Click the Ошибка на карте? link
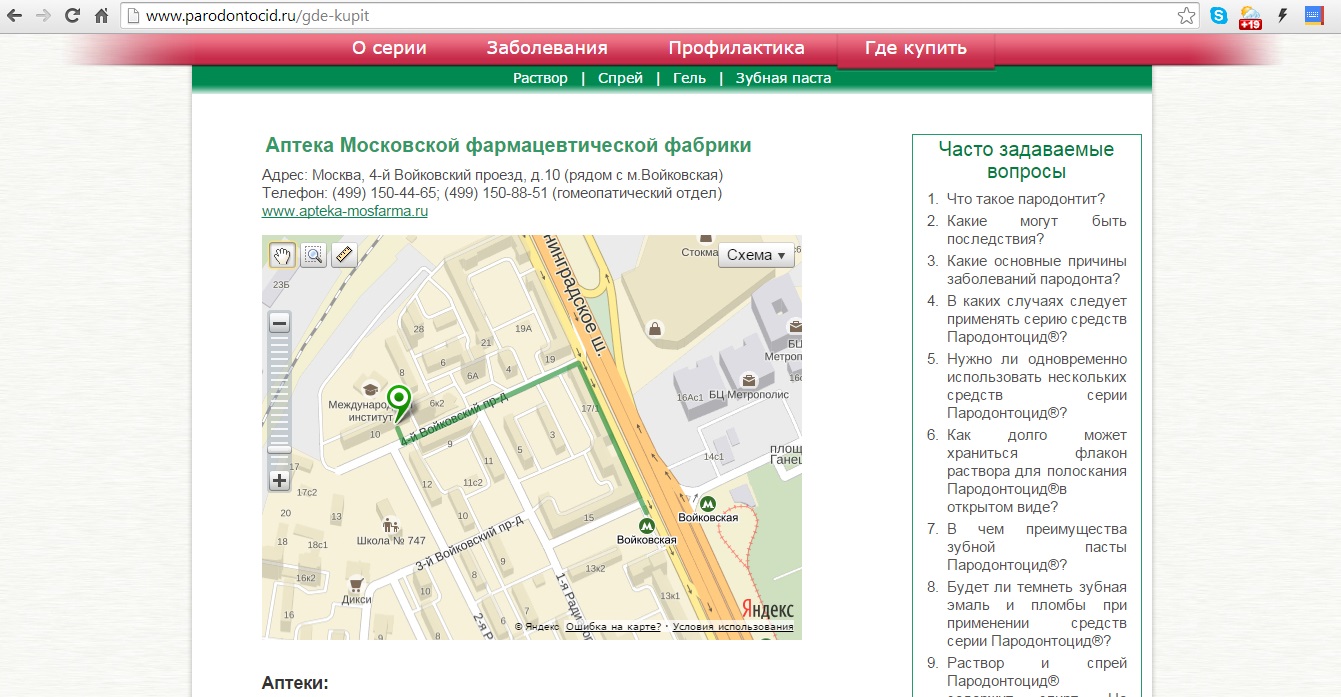 pyautogui.click(x=613, y=627)
